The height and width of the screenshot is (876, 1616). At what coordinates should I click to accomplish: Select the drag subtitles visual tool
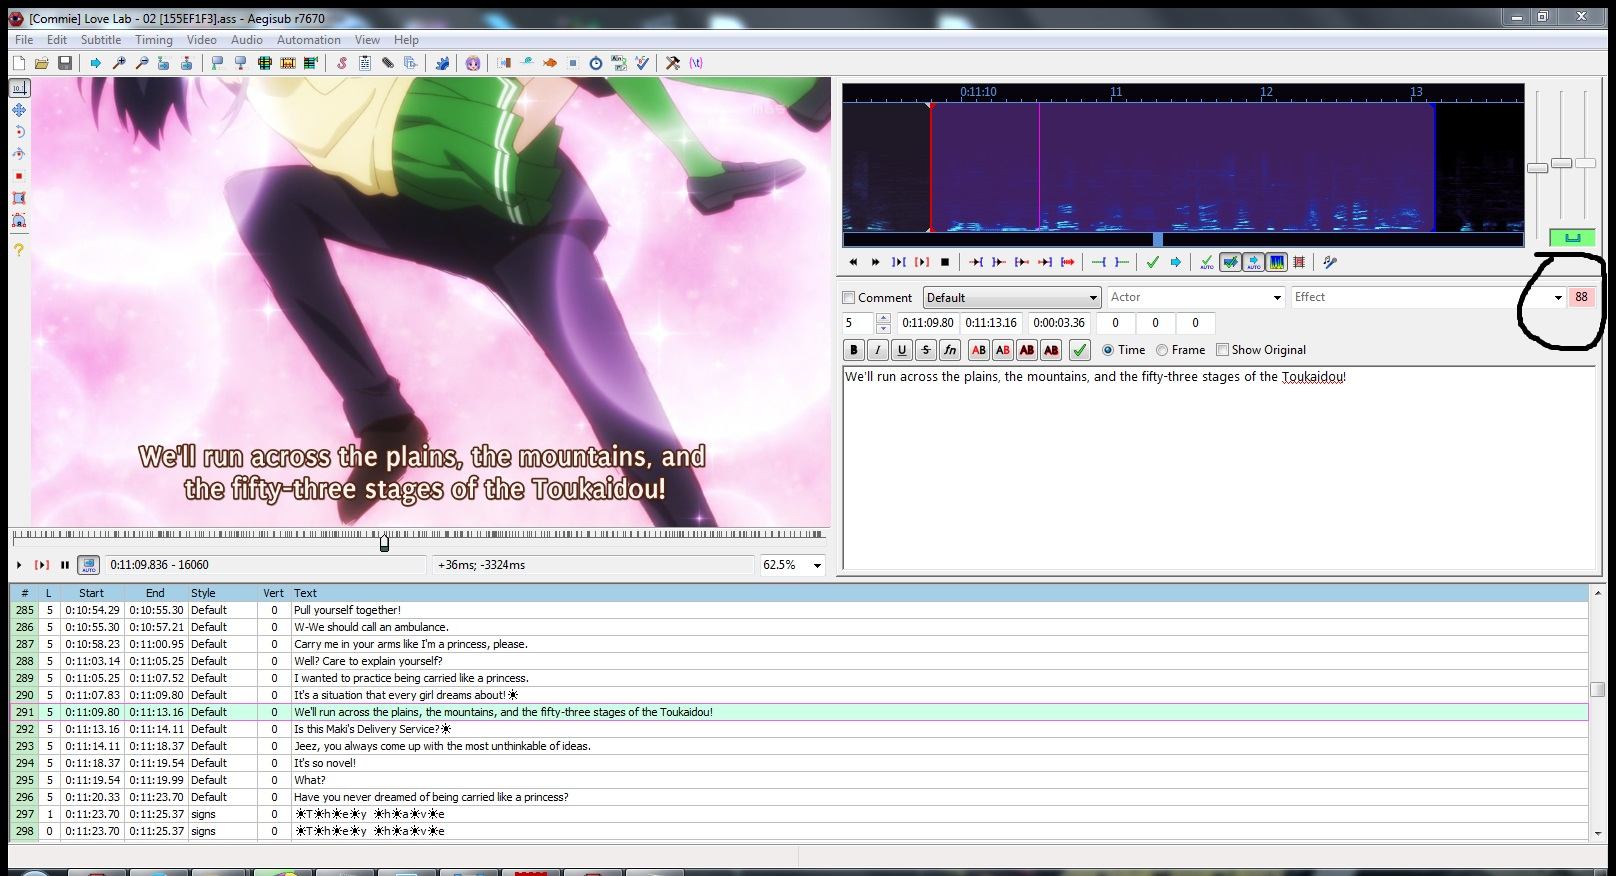[19, 110]
